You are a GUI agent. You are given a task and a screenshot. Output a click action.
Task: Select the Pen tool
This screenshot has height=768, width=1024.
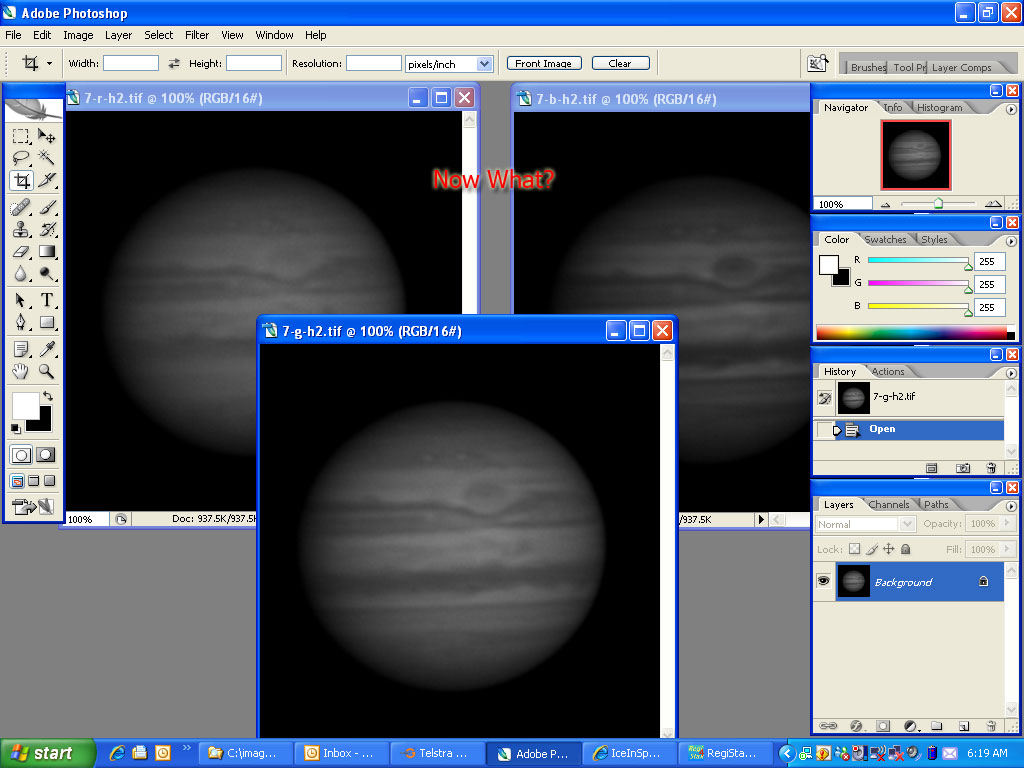click(21, 323)
